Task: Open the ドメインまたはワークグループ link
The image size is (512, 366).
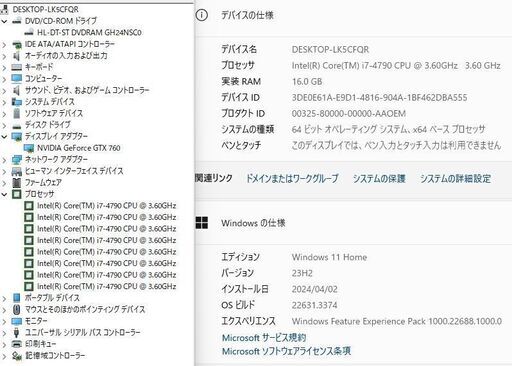Action: 292,178
